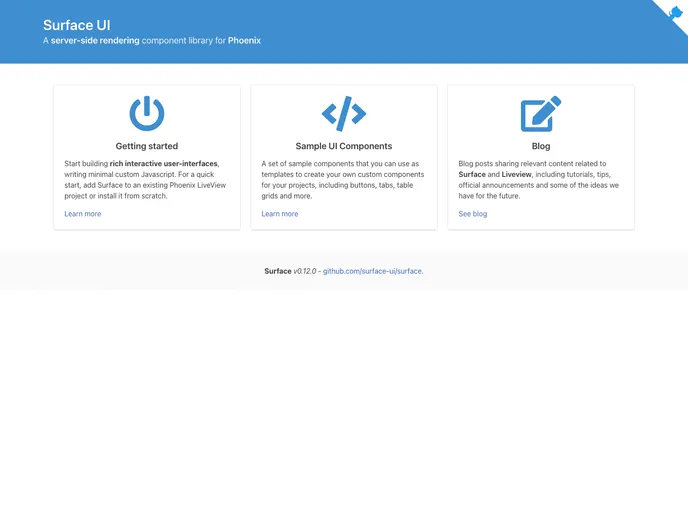
Task: Click the bold server-side rendering text
Action: click(x=95, y=41)
